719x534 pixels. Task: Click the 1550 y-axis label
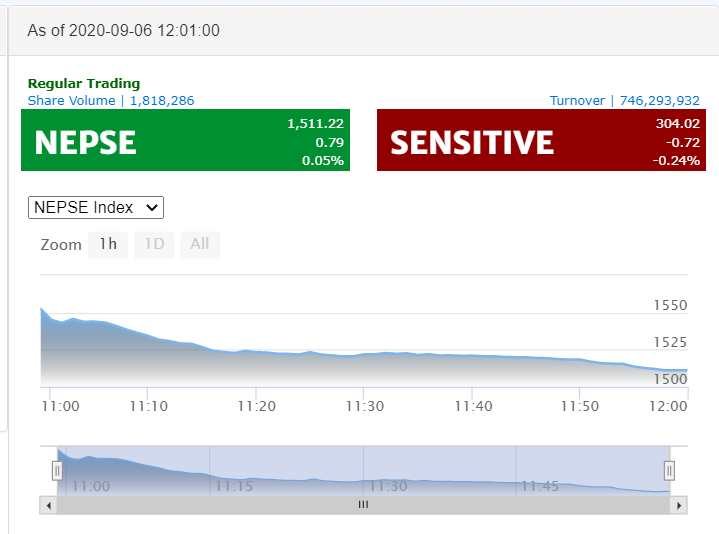click(670, 305)
